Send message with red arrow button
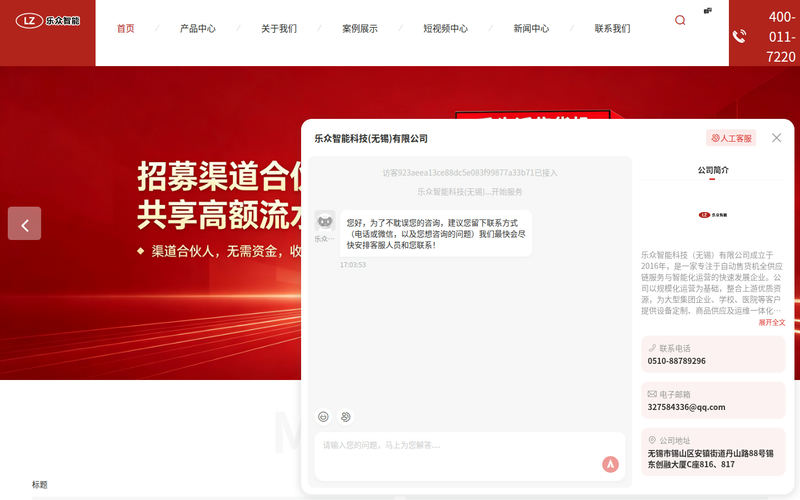Viewport: 800px width, 500px height. pyautogui.click(x=610, y=464)
